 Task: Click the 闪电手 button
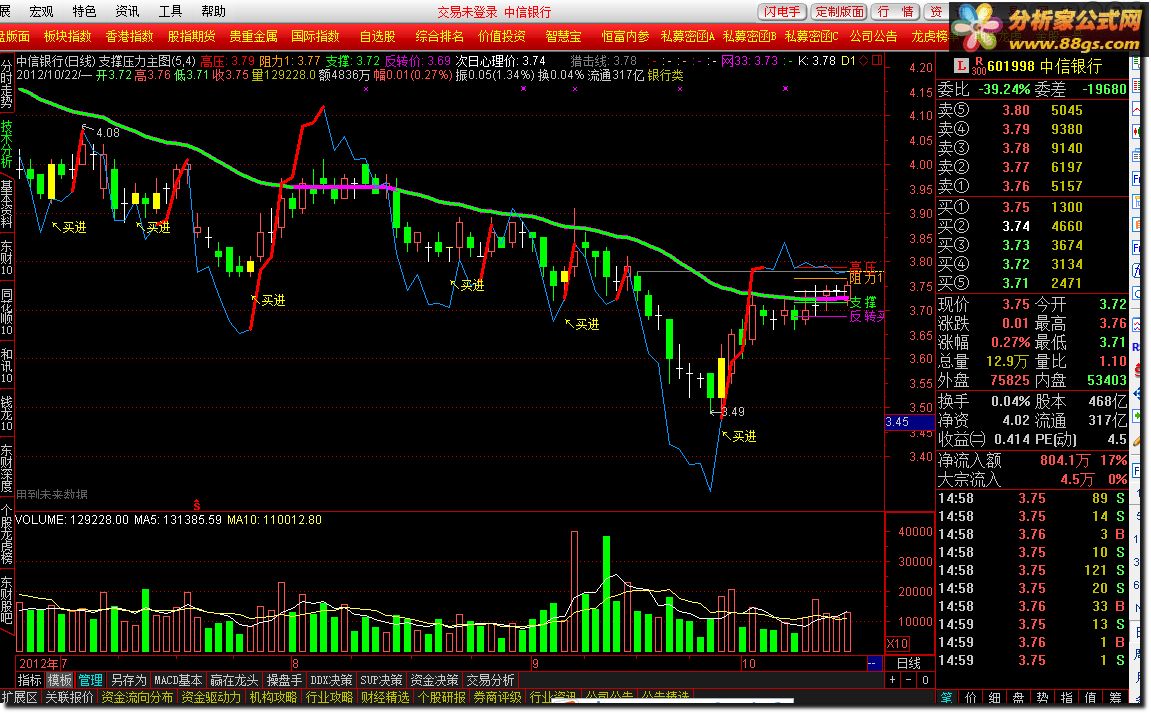point(782,12)
